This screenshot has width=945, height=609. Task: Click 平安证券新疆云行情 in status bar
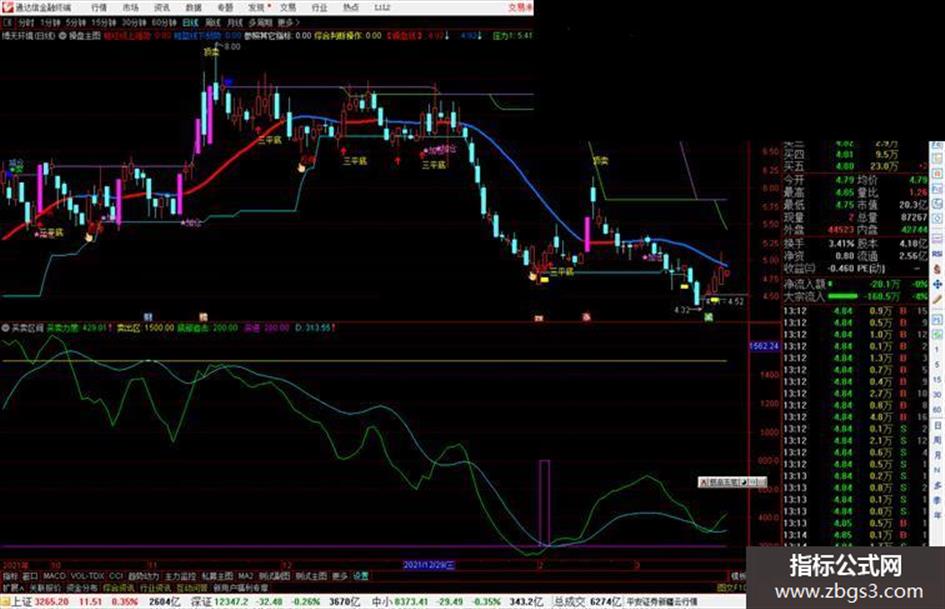tap(661, 602)
